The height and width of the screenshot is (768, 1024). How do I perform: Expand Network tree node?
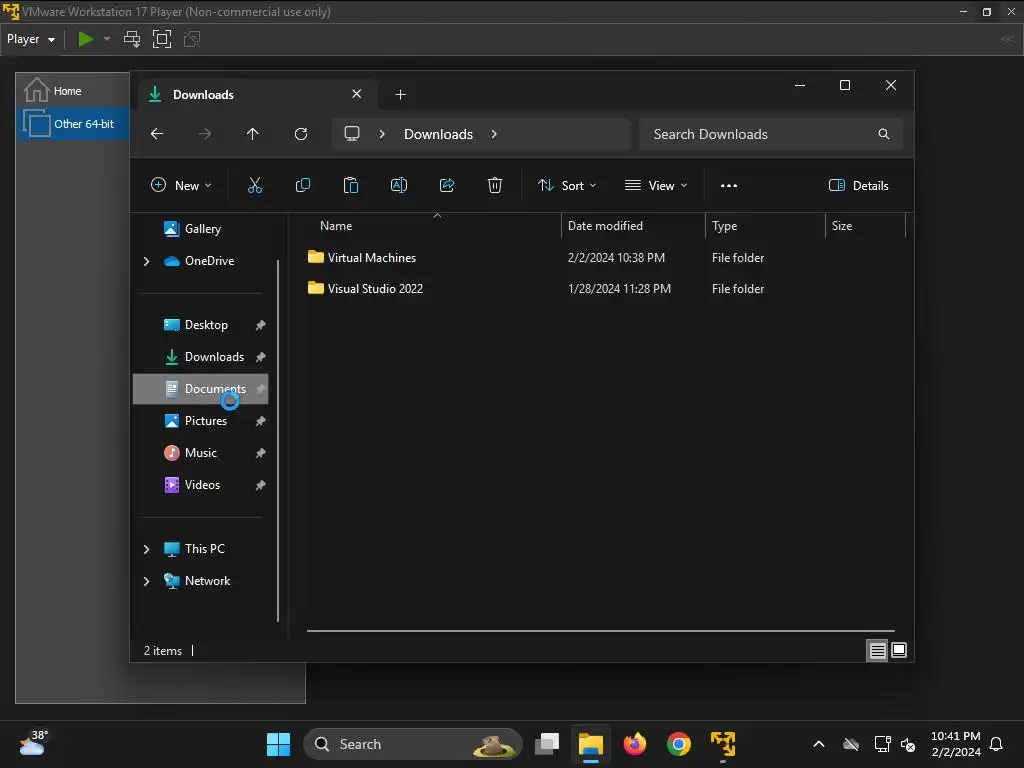[146, 581]
